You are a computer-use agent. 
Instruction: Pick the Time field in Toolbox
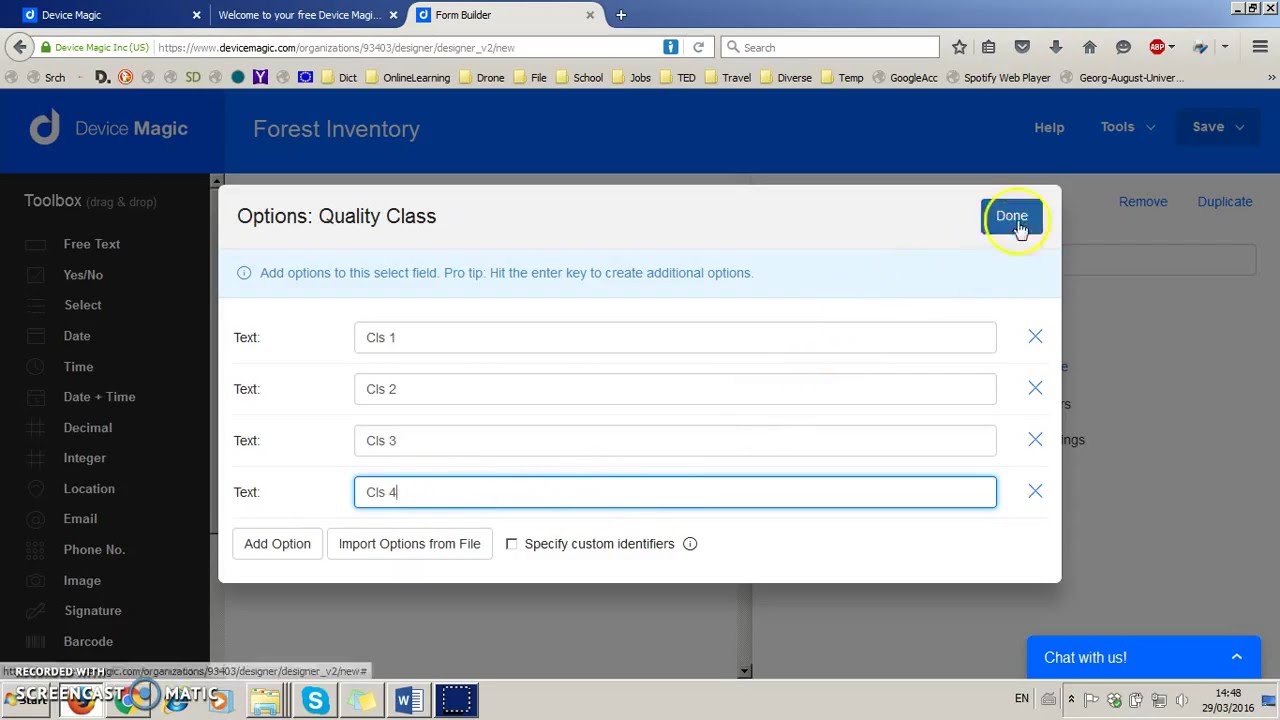click(78, 367)
